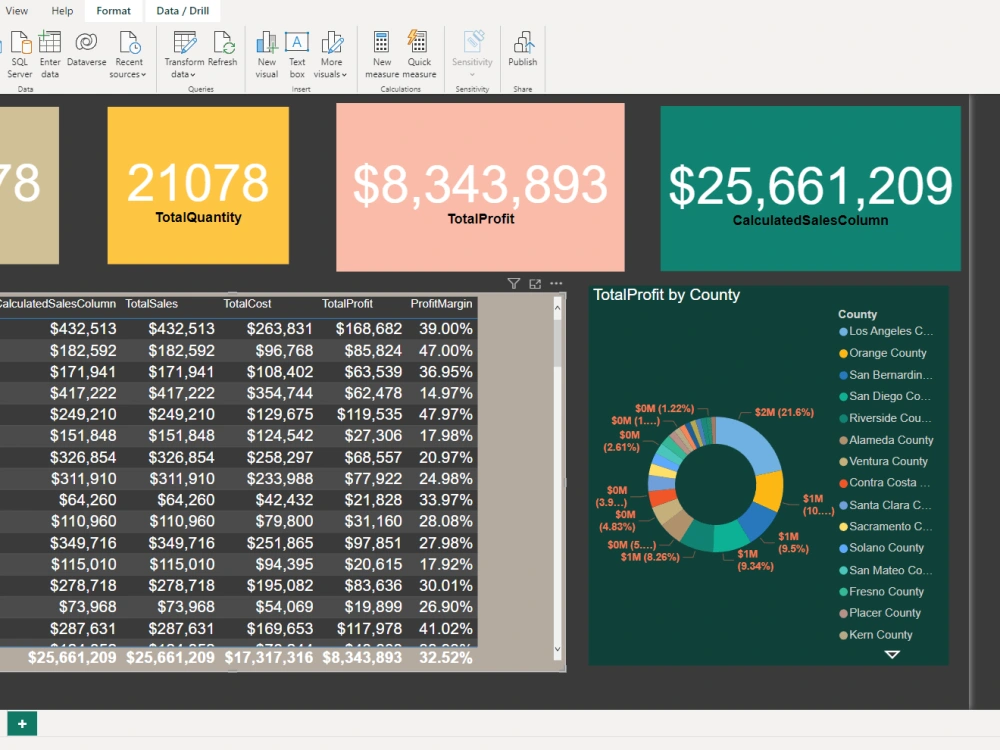Enter focus mode on the table visual

tap(534, 284)
